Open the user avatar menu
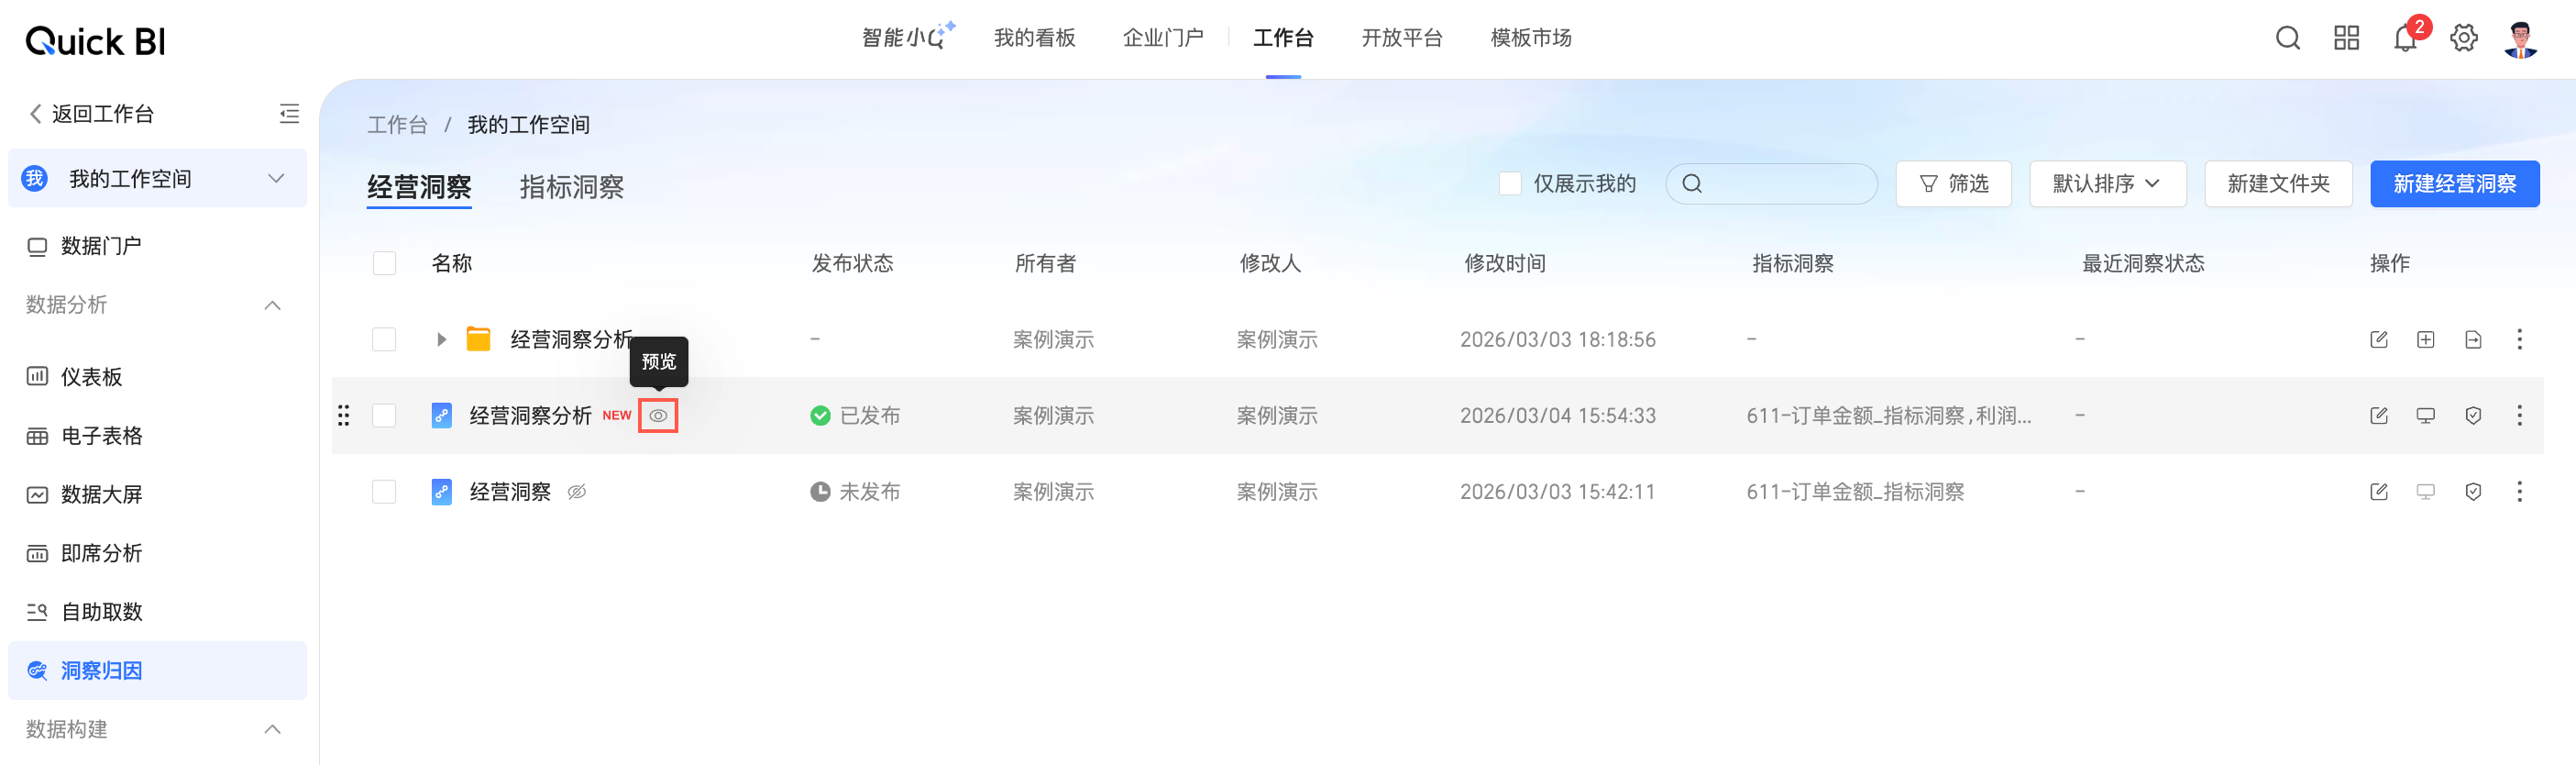 click(2520, 39)
